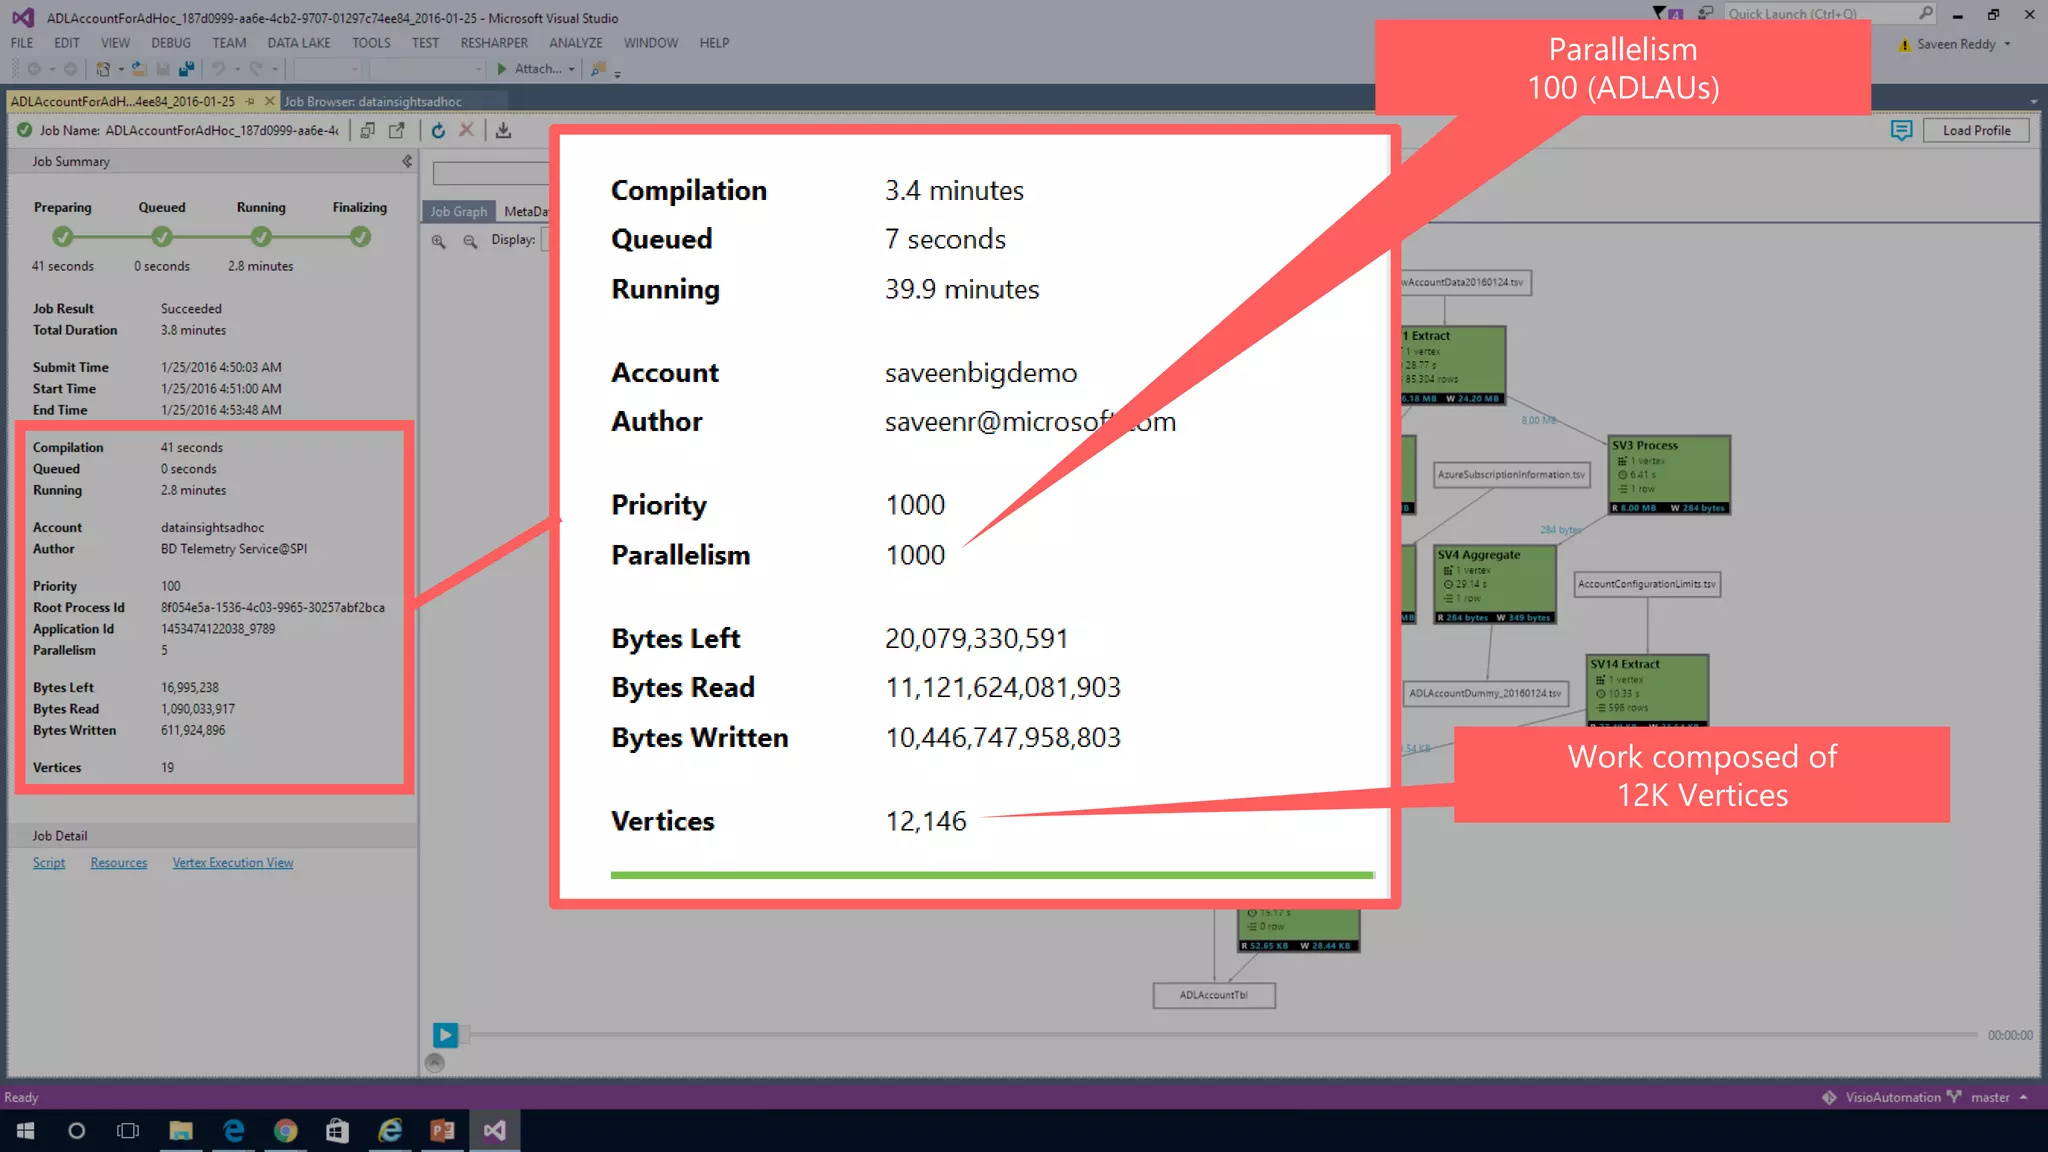The height and width of the screenshot is (1152, 2048).
Task: Zoom out on the job graph
Action: pyautogui.click(x=470, y=241)
